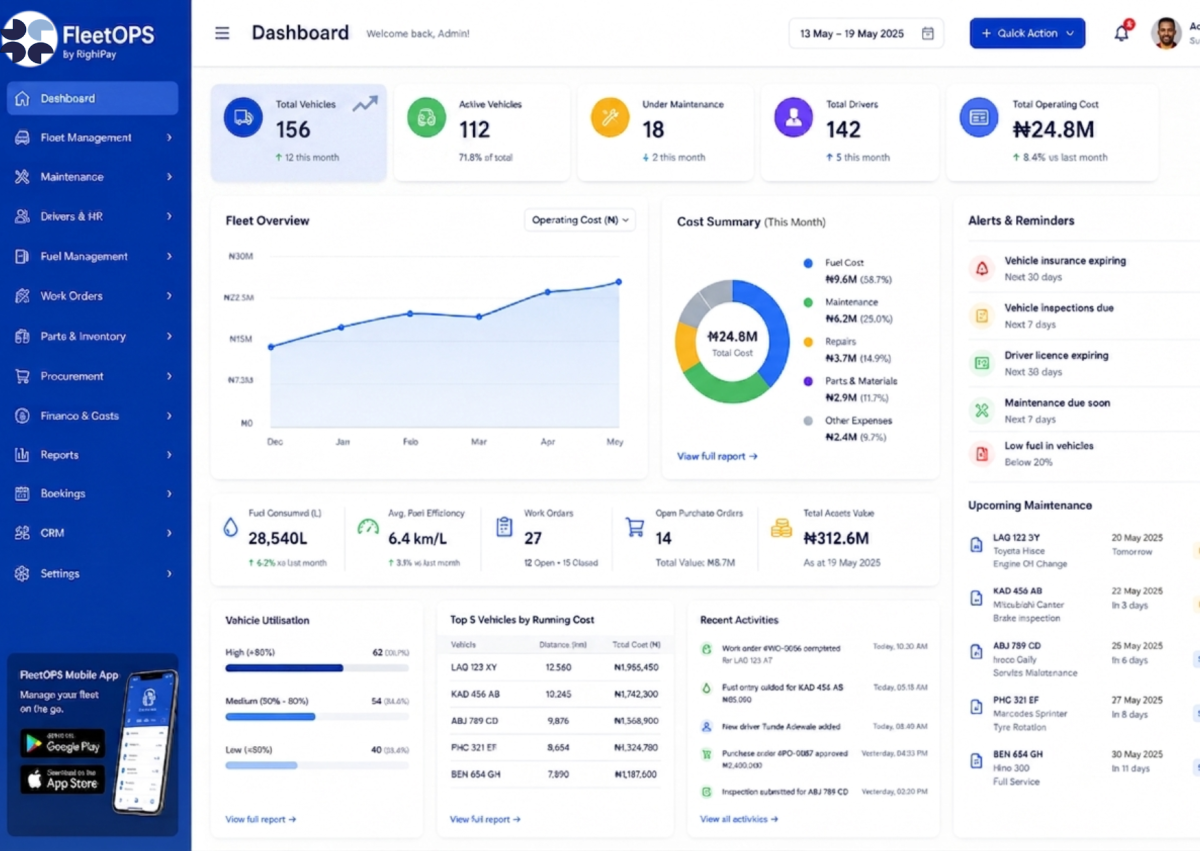The image size is (1200, 851).
Task: Click the High utilisation progress bar
Action: [317, 667]
